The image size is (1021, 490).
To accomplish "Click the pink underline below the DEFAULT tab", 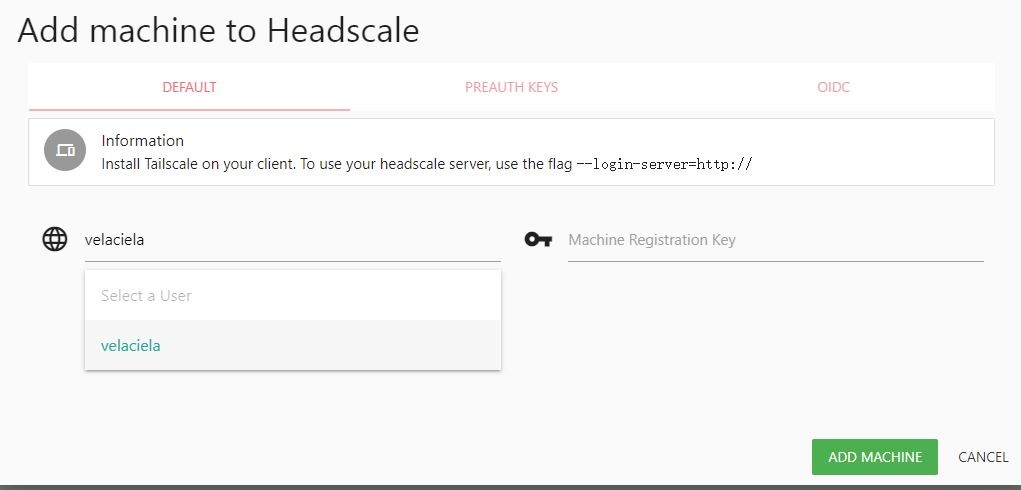I will [189, 109].
